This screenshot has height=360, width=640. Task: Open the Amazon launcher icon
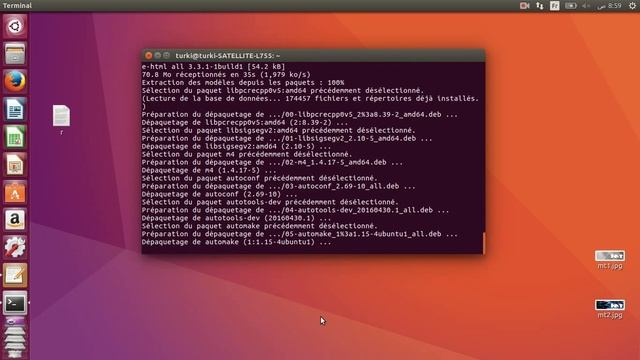(15, 220)
